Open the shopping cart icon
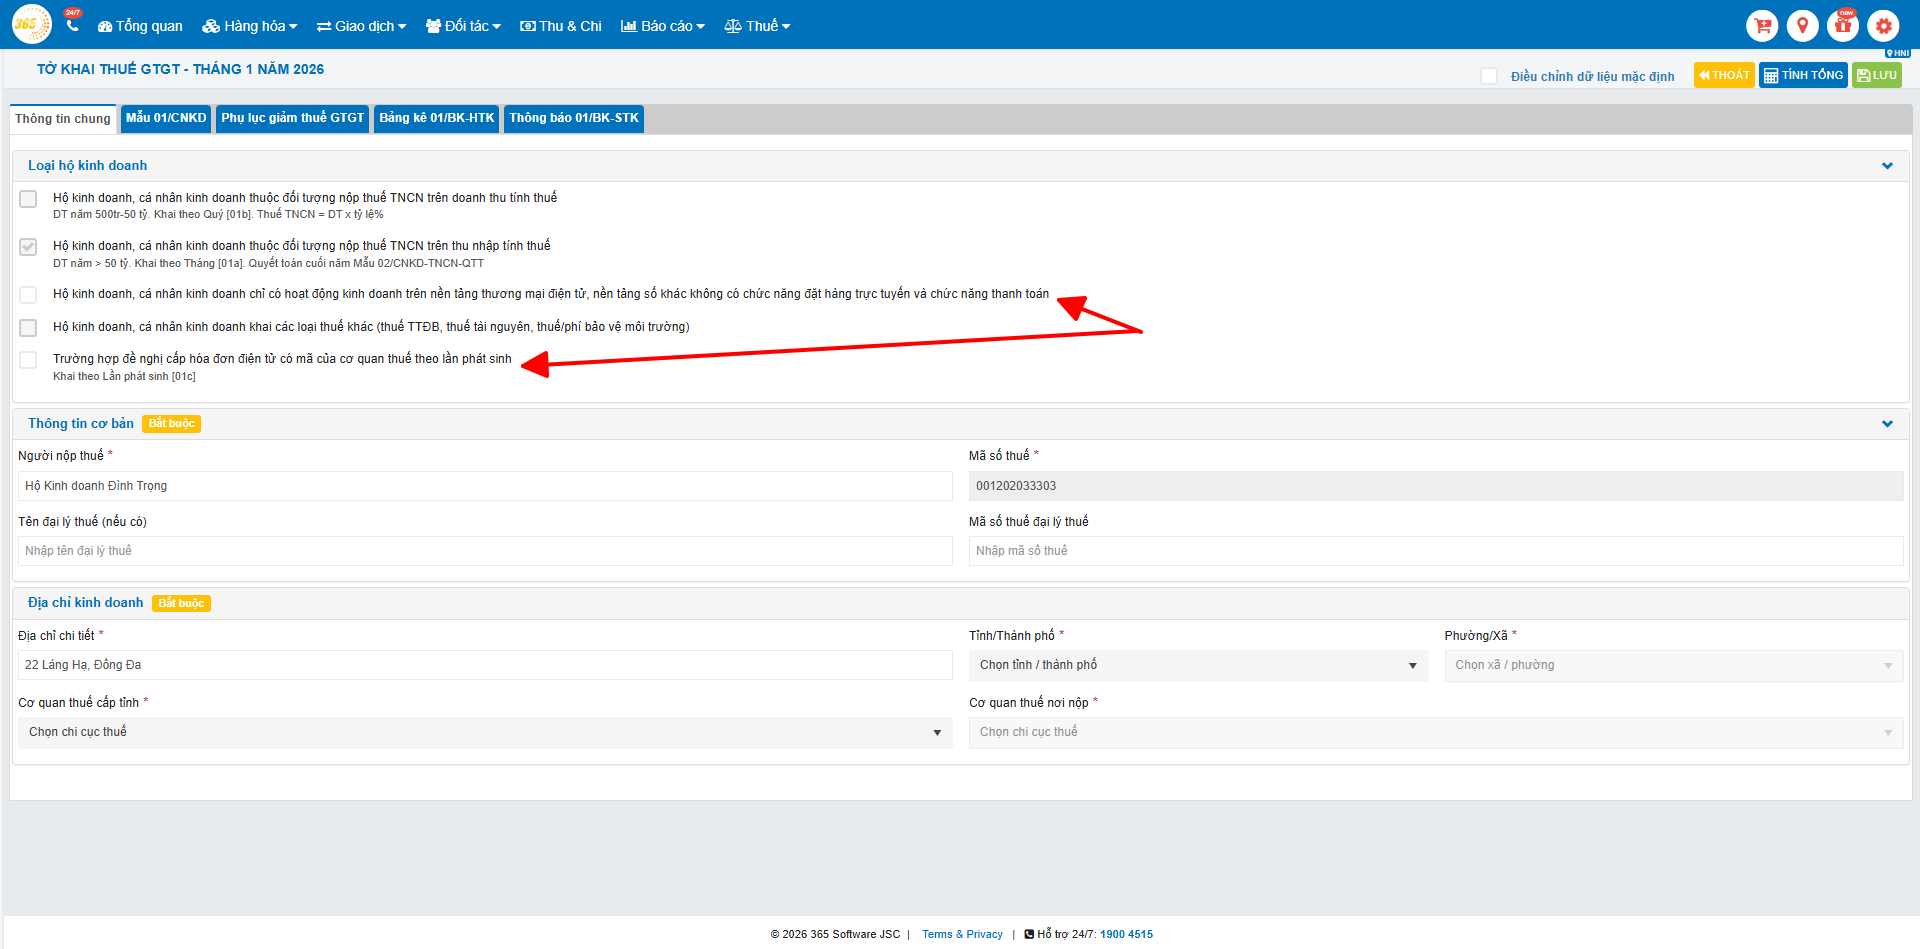The image size is (1920, 949). click(1762, 25)
